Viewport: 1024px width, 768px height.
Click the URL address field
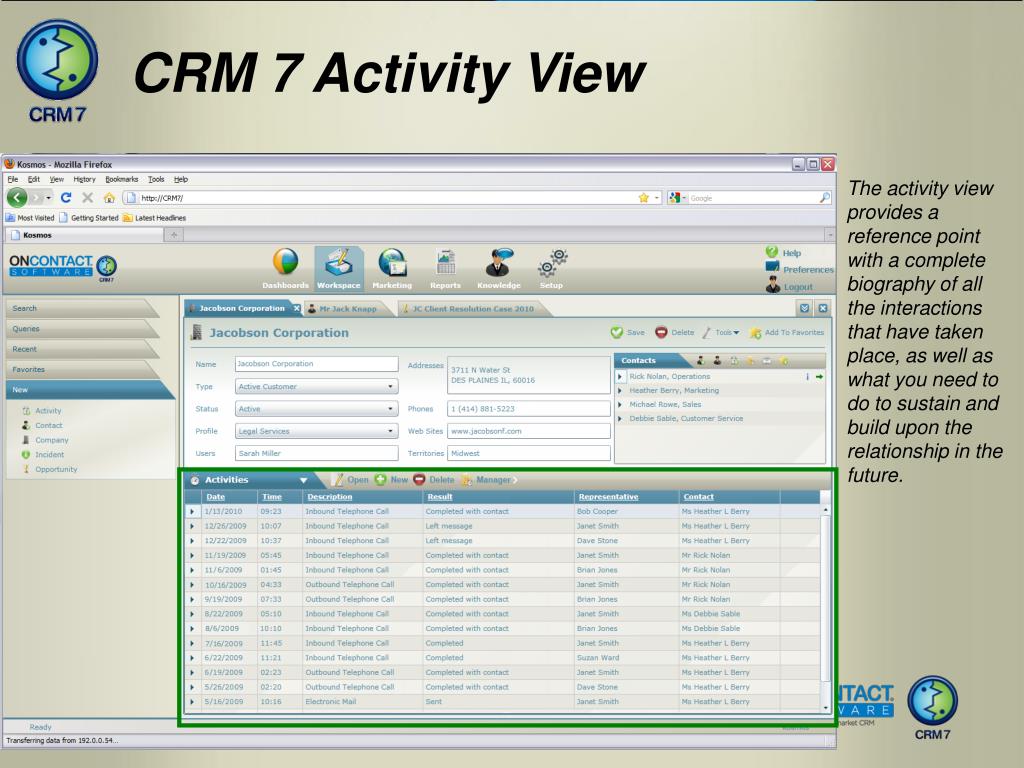point(385,198)
